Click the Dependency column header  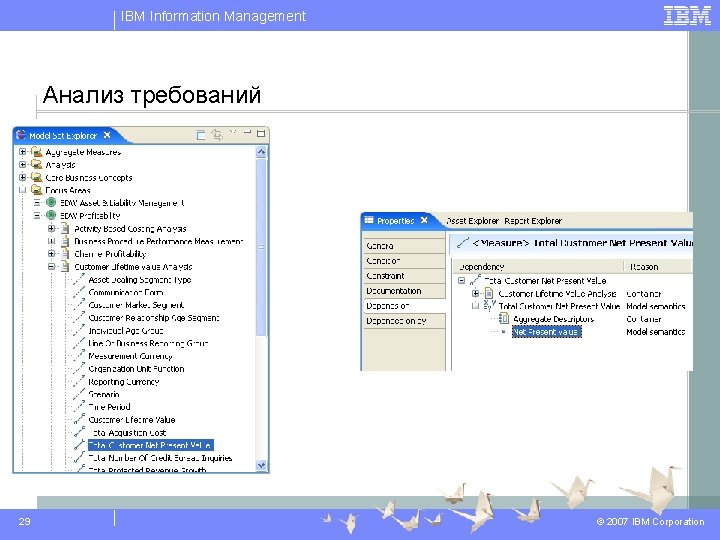(x=538, y=266)
